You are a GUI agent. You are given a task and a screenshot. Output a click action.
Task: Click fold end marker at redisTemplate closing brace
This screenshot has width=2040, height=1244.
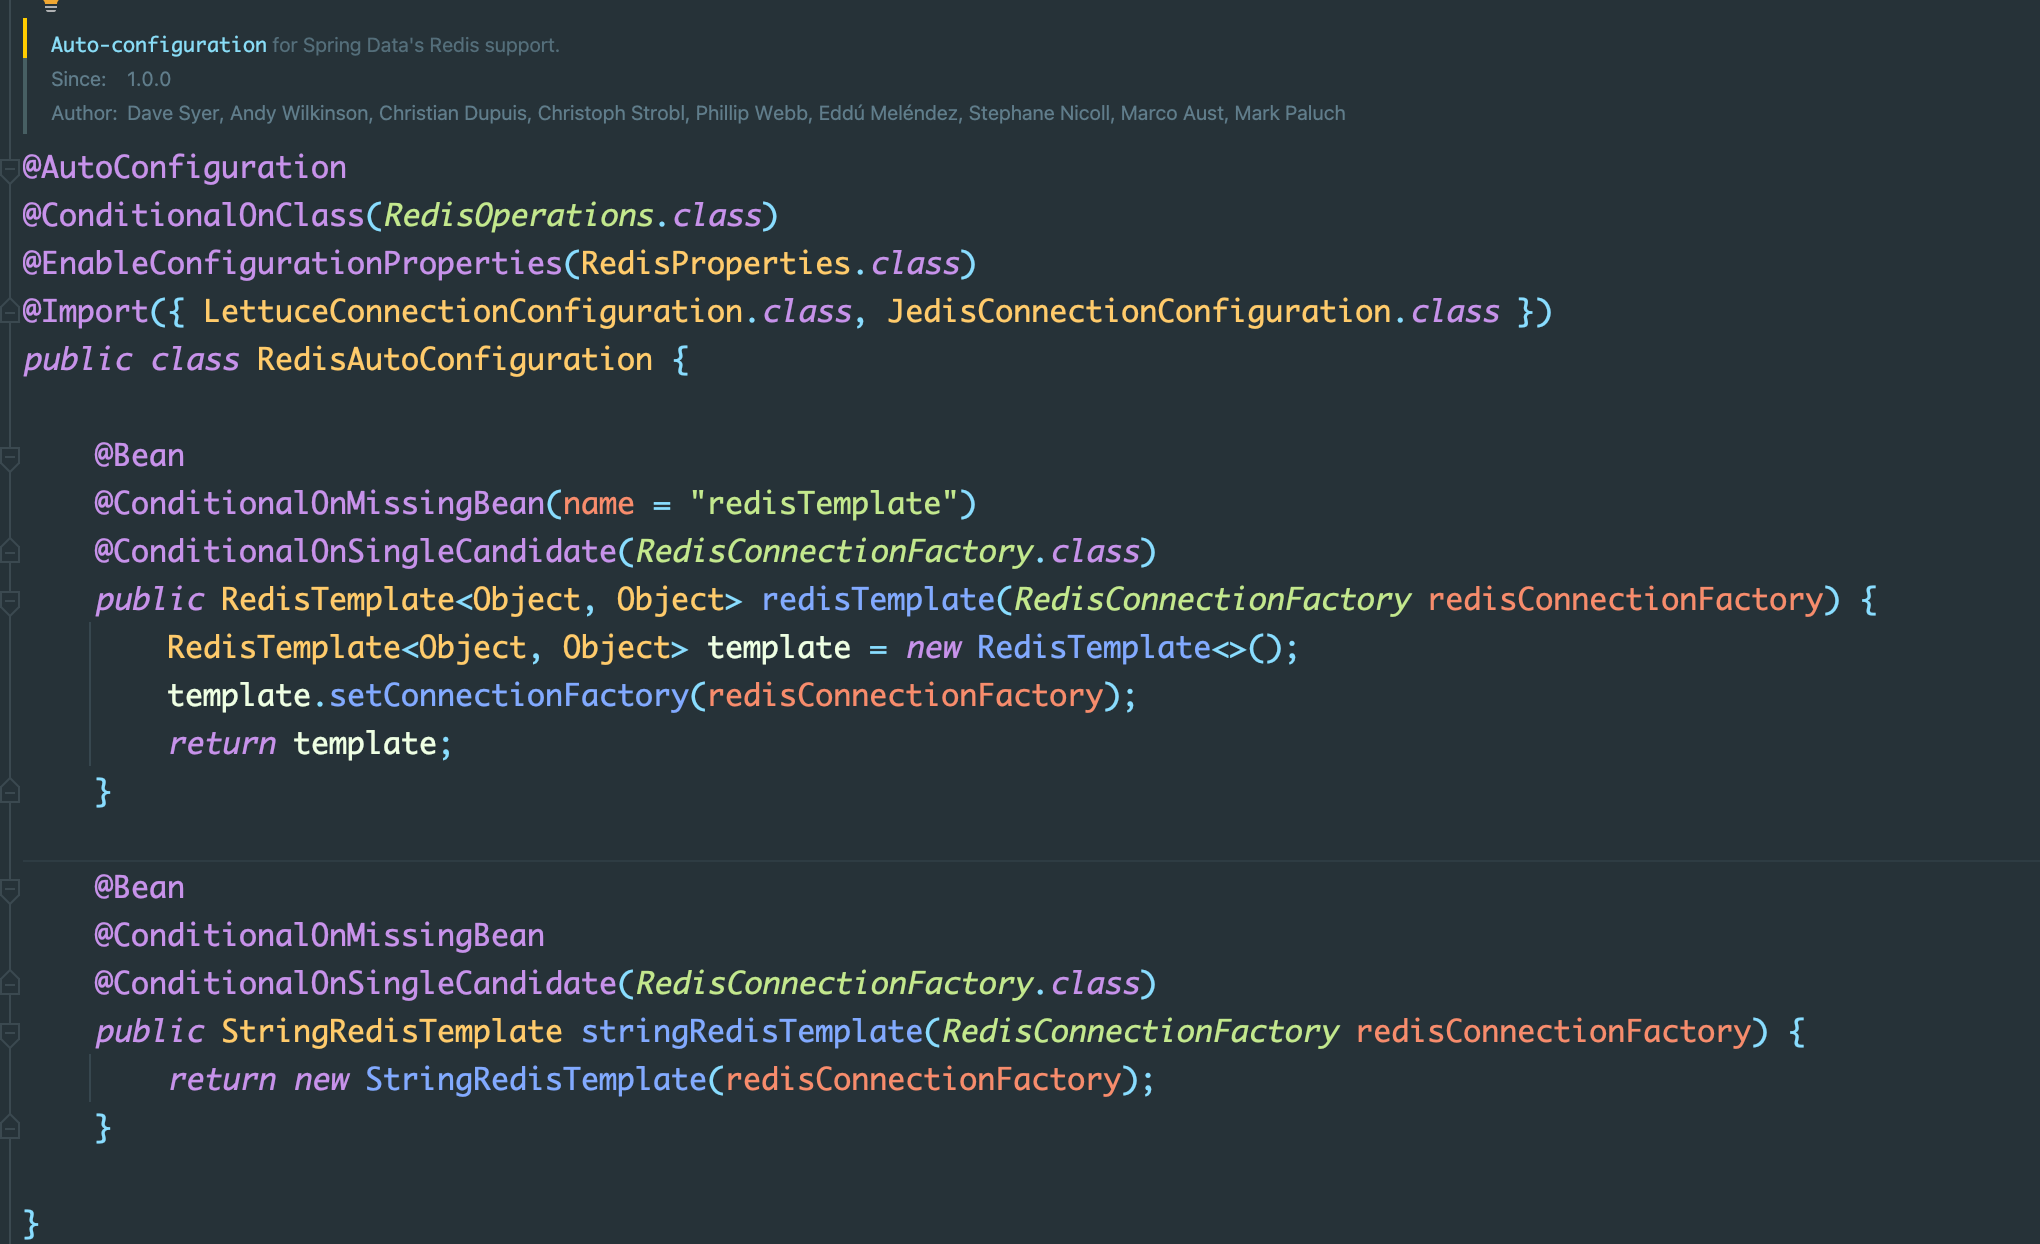coord(10,793)
